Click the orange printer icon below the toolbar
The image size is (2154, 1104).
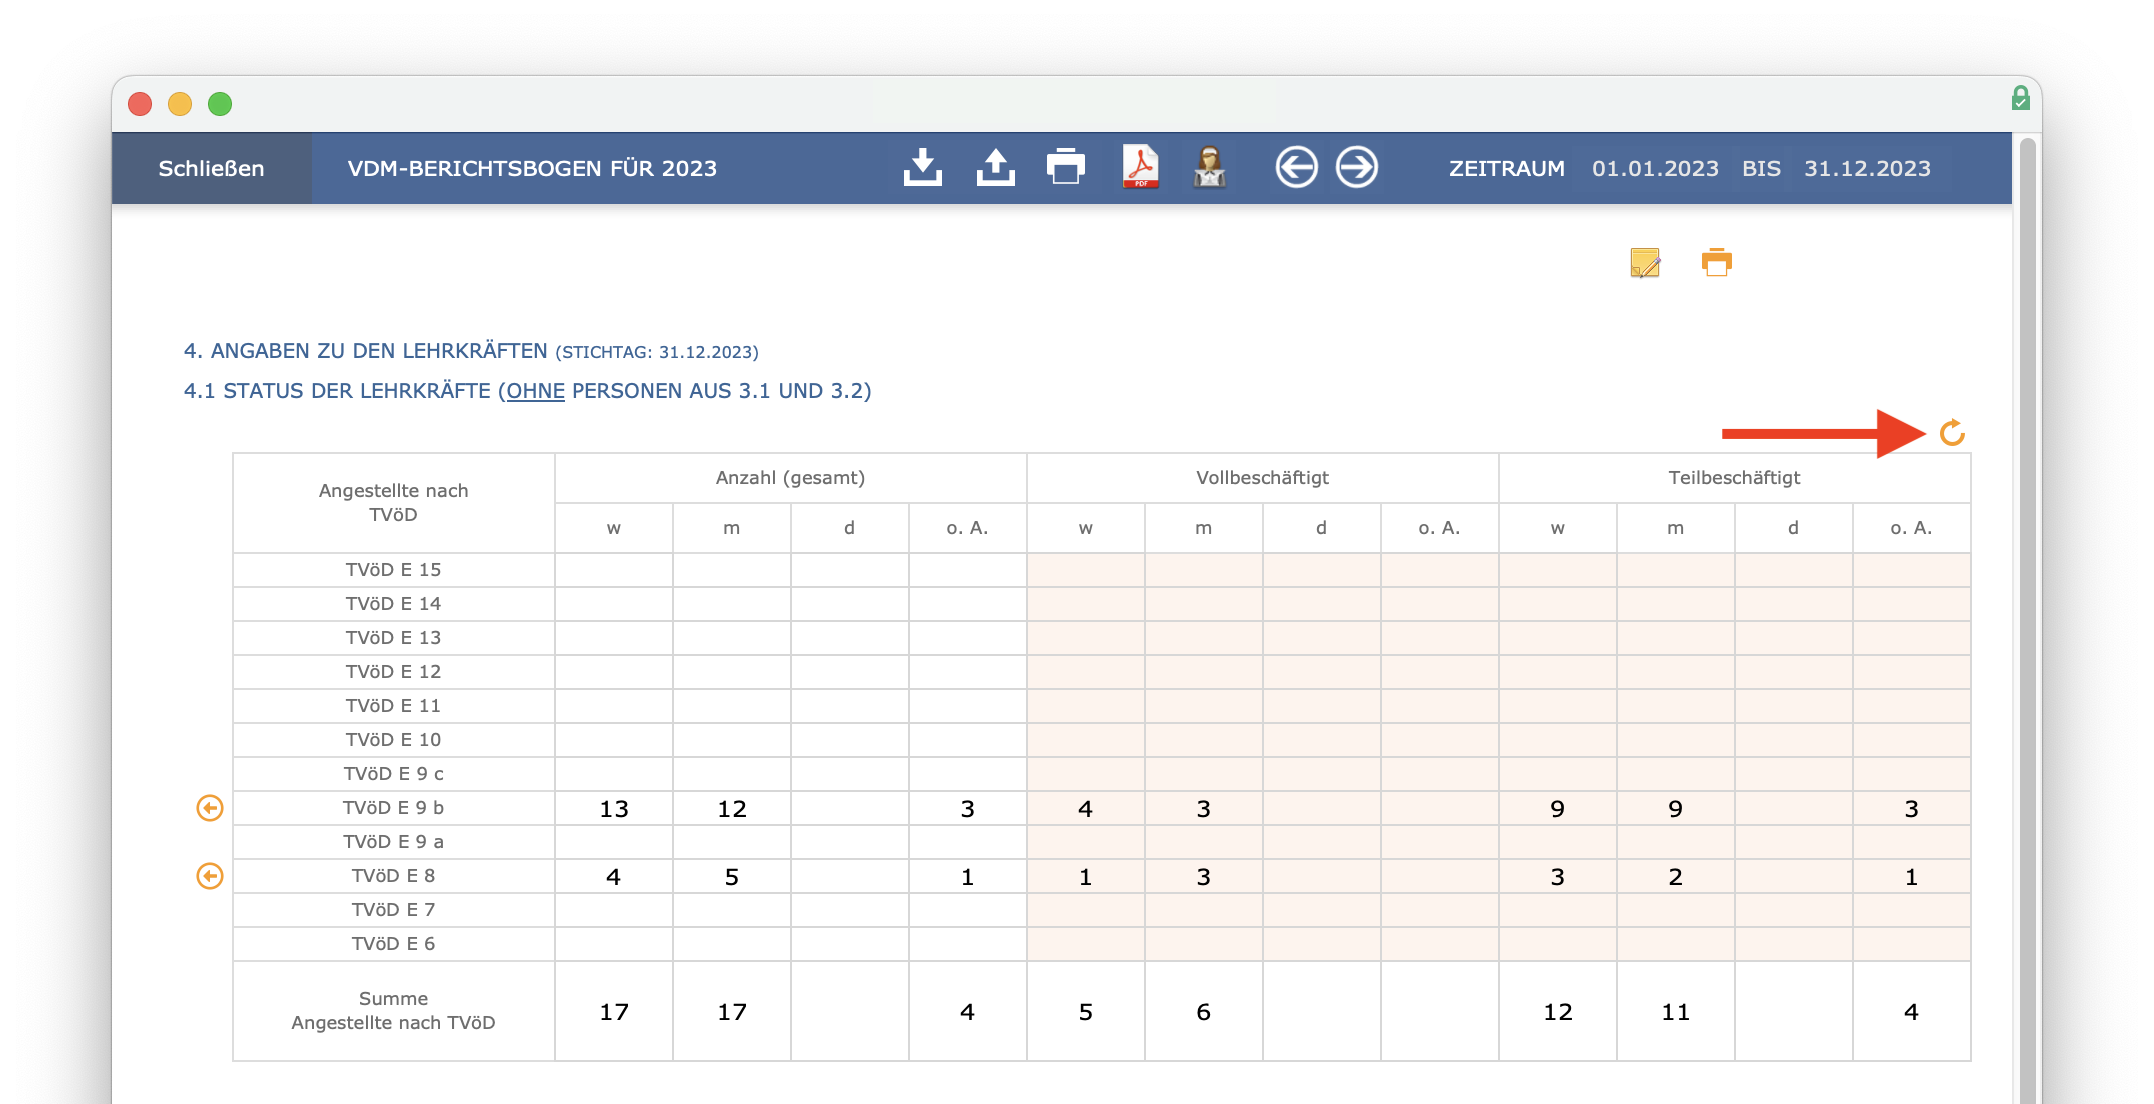click(x=1716, y=262)
